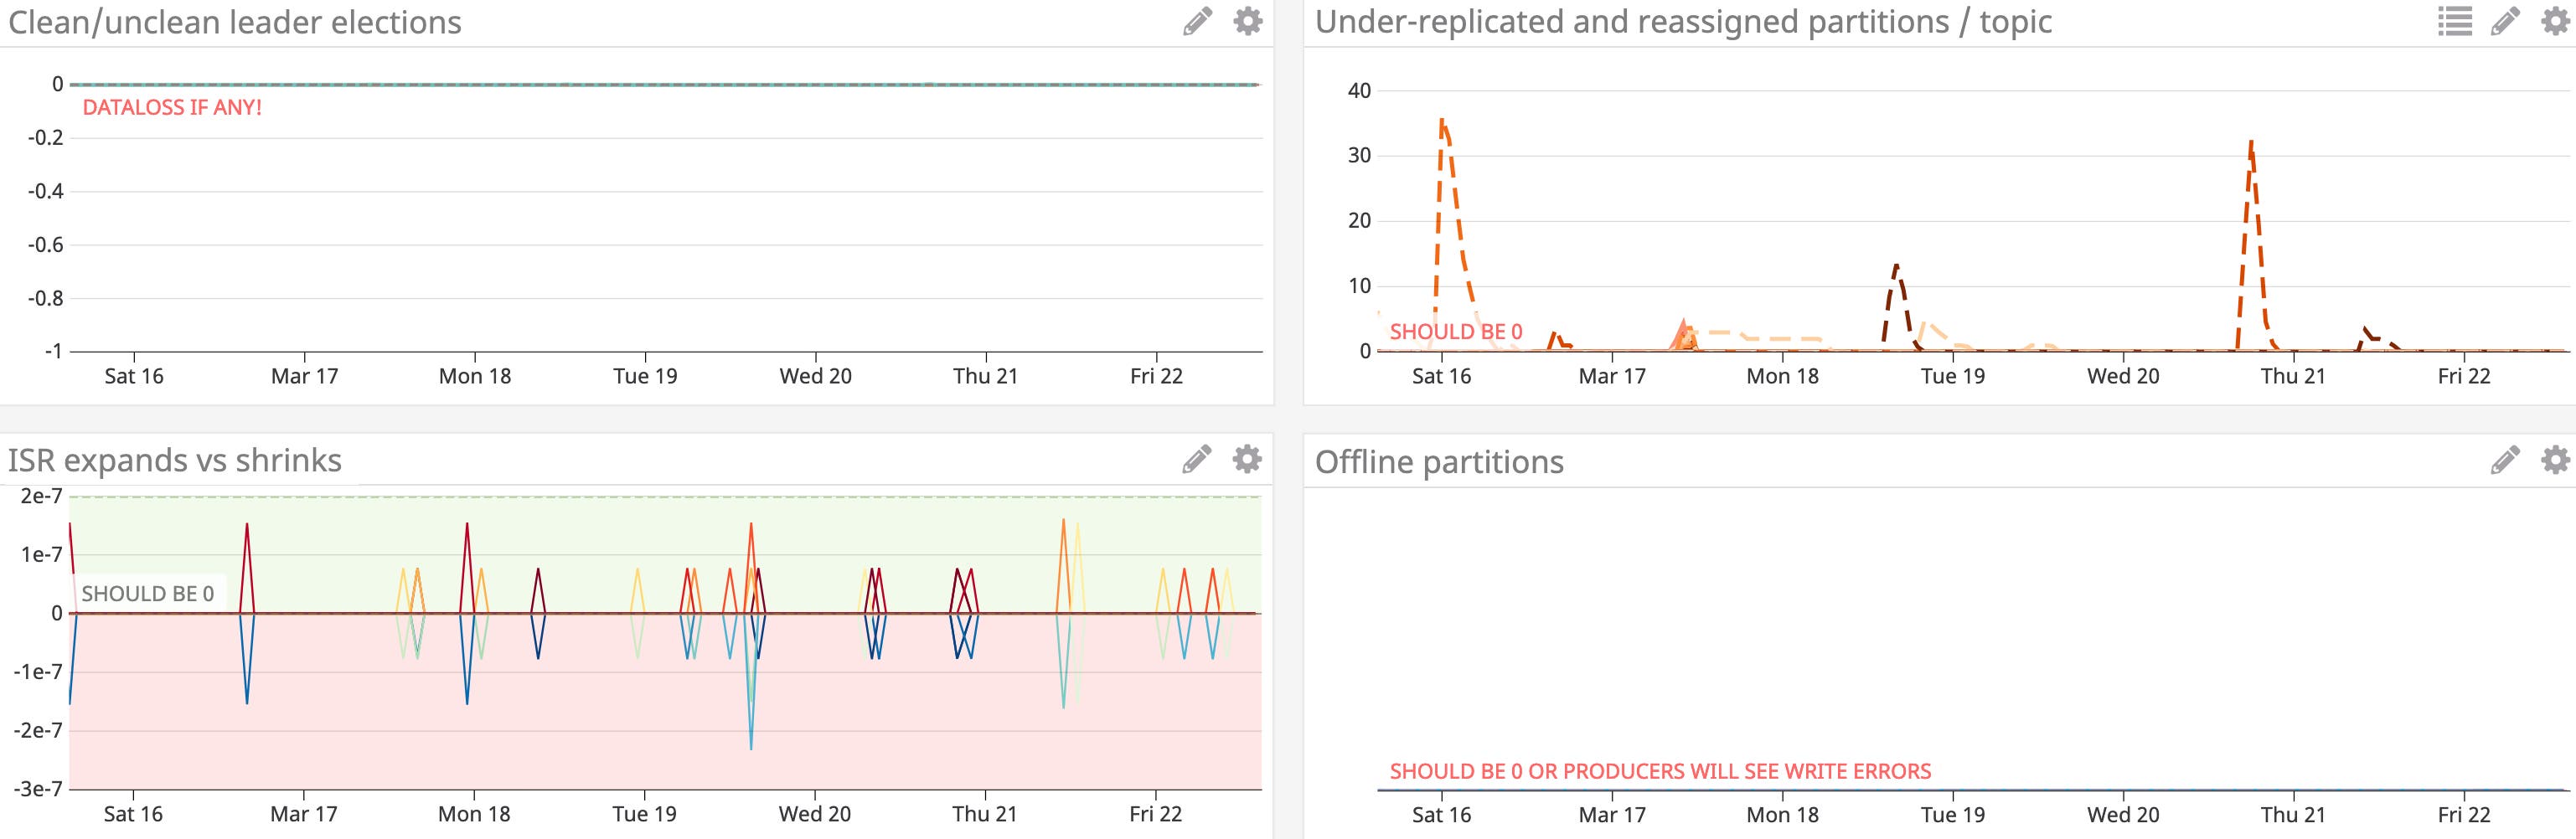The height and width of the screenshot is (839, 2576).
Task: Open ISR expands vs shrinks settings gear
Action: pyautogui.click(x=1247, y=459)
